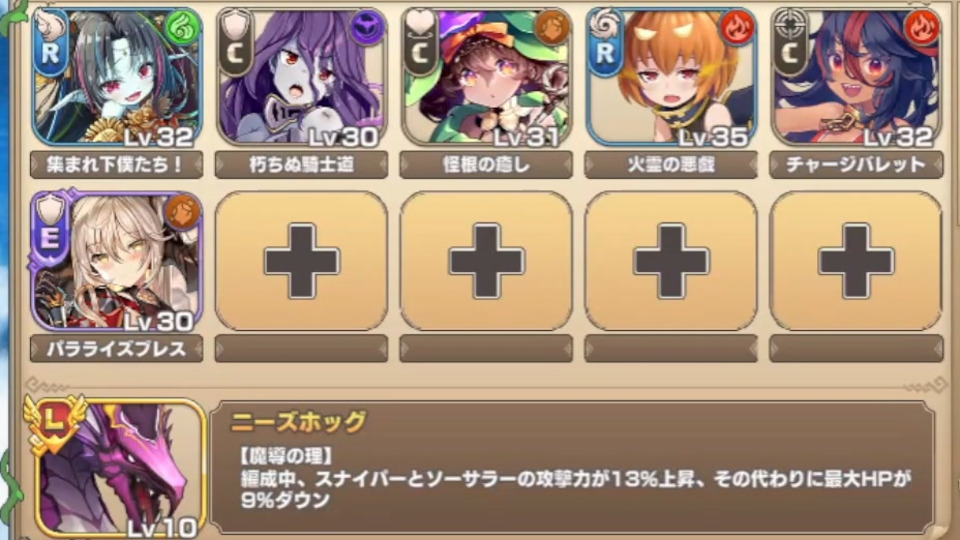Select the Lv32 R-rank blue-skinned character
960x540 pixels.
click(x=116, y=78)
